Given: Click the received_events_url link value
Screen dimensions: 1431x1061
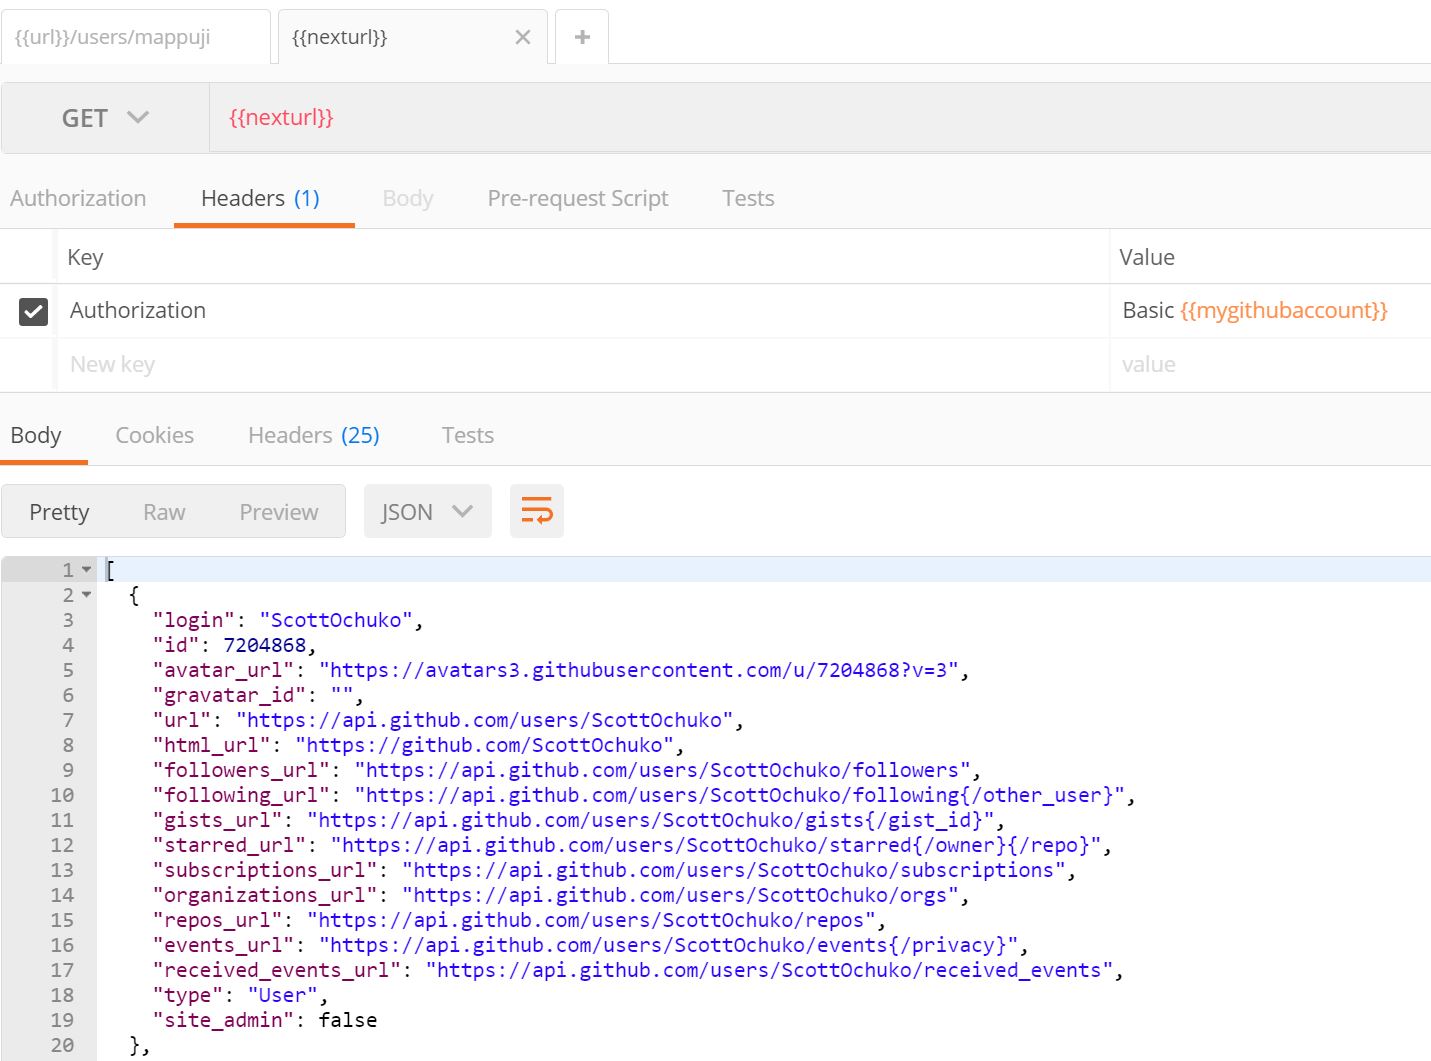Looking at the screenshot, I should 770,970.
